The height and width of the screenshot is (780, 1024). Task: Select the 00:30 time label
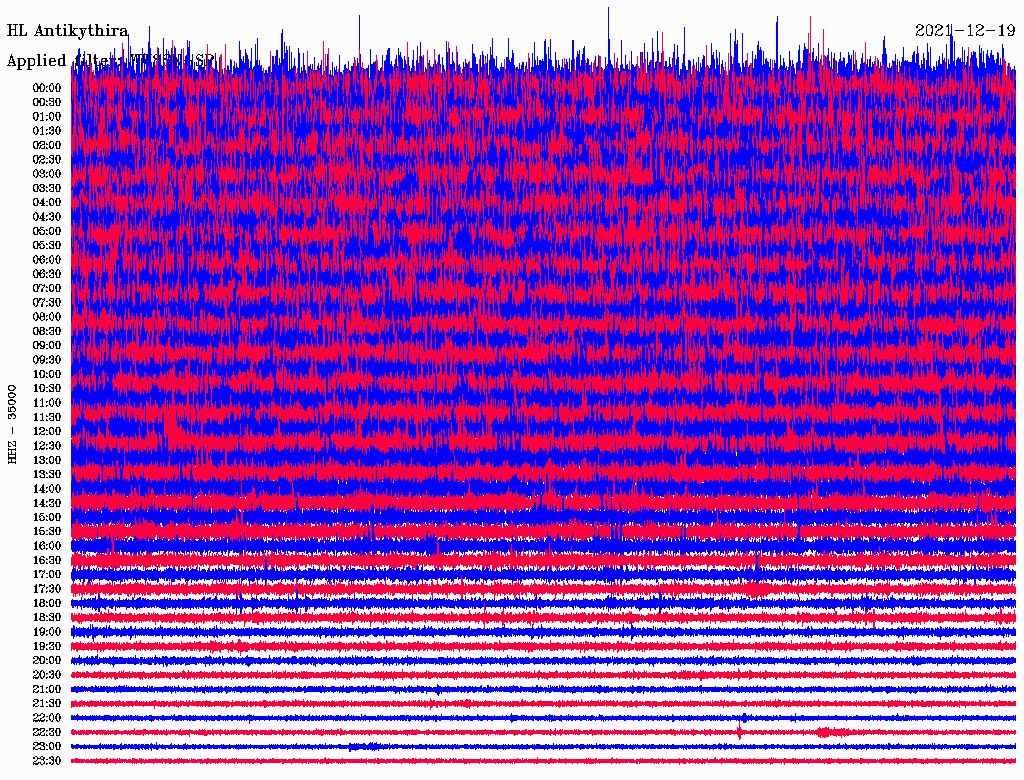click(x=47, y=103)
